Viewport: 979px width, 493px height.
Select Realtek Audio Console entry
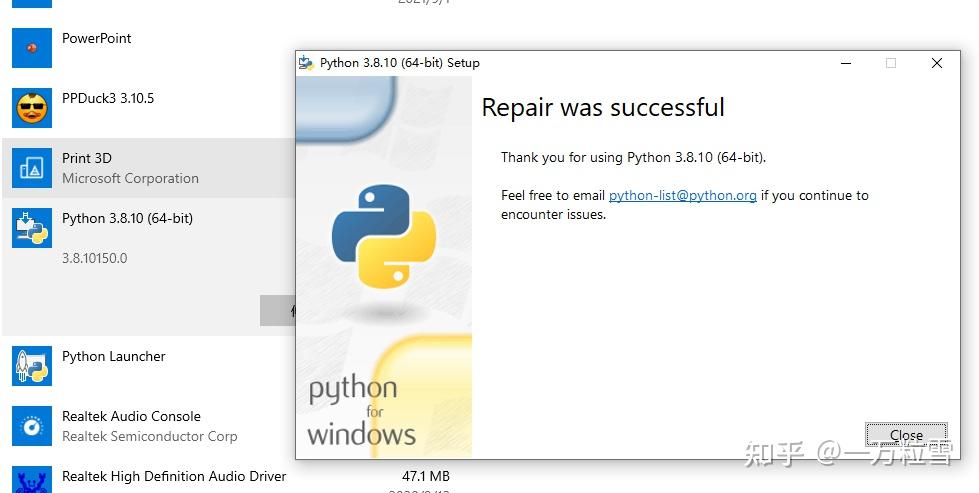[x=131, y=416]
